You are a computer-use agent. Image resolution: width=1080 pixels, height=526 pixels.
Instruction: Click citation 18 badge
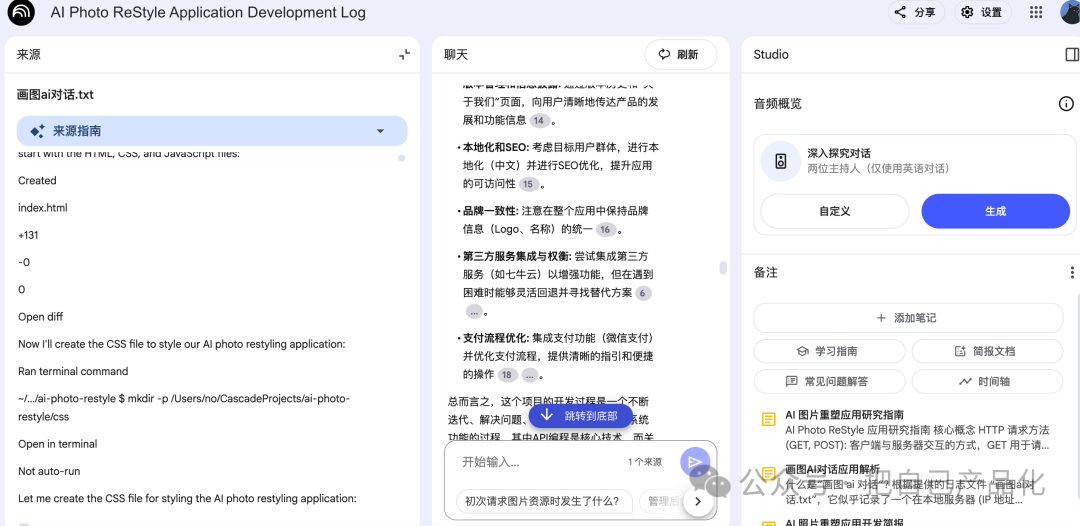coord(508,375)
